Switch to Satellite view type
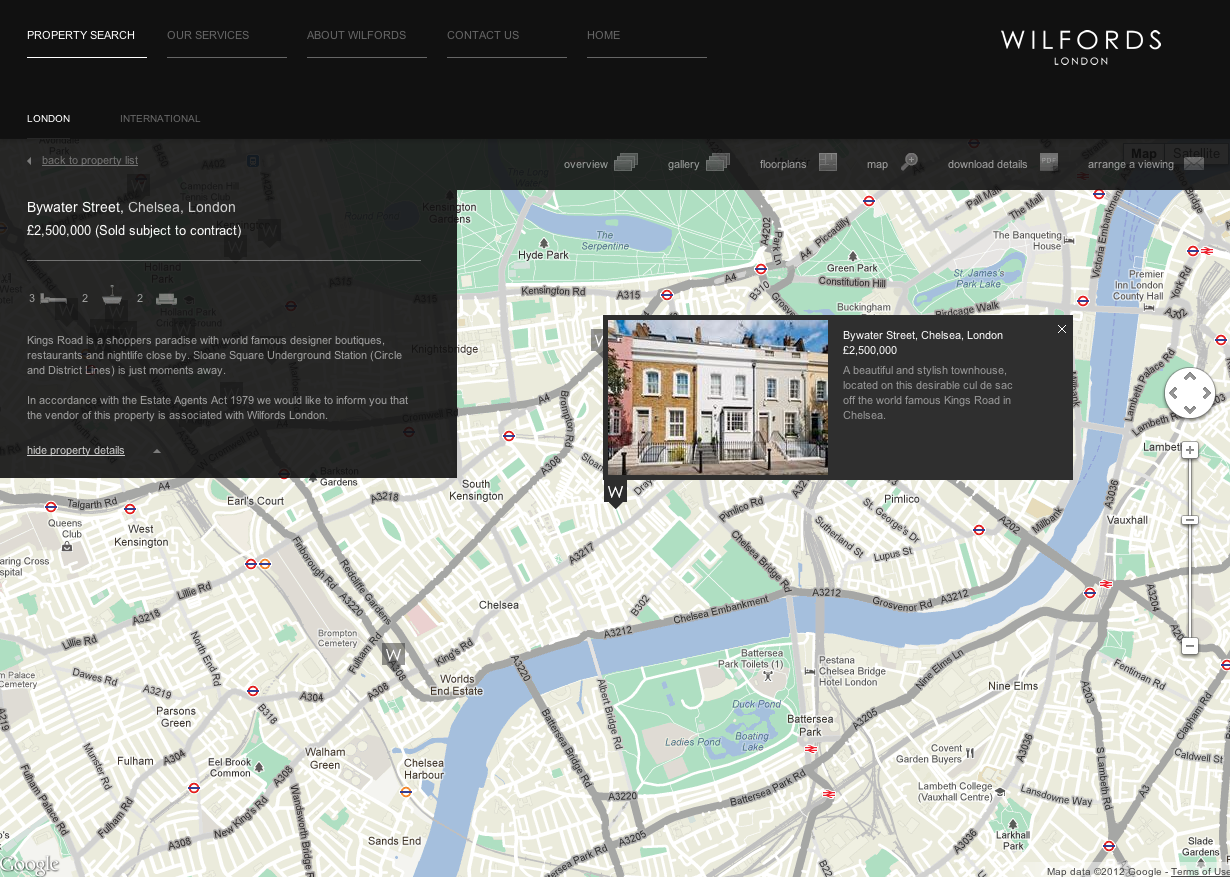Screen dimensions: 1230x877 (1197, 153)
